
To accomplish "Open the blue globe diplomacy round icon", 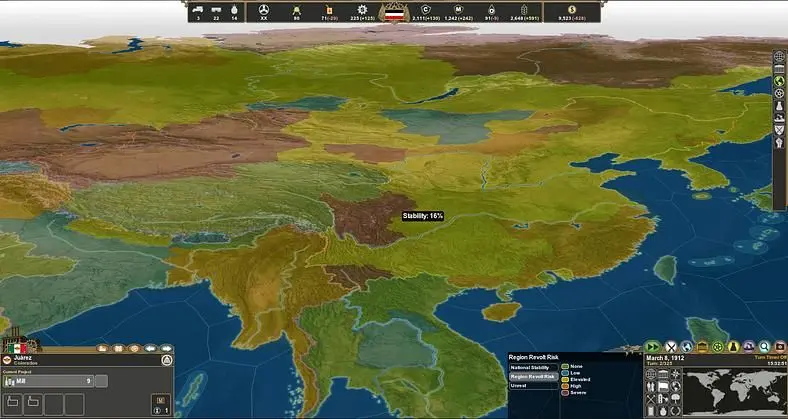I will tap(686, 347).
